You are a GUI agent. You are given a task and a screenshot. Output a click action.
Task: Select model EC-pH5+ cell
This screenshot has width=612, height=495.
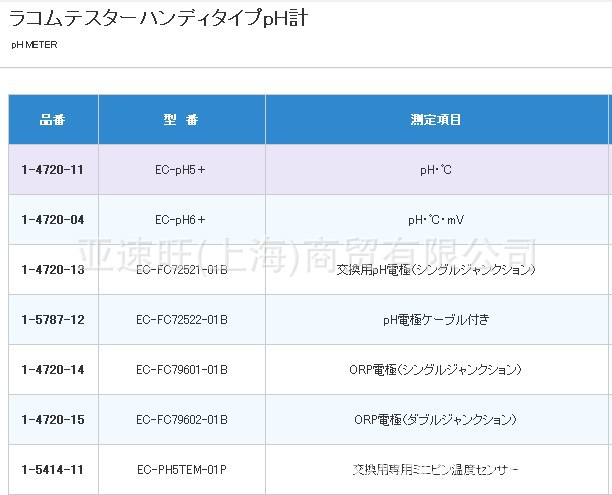pyautogui.click(x=180, y=170)
